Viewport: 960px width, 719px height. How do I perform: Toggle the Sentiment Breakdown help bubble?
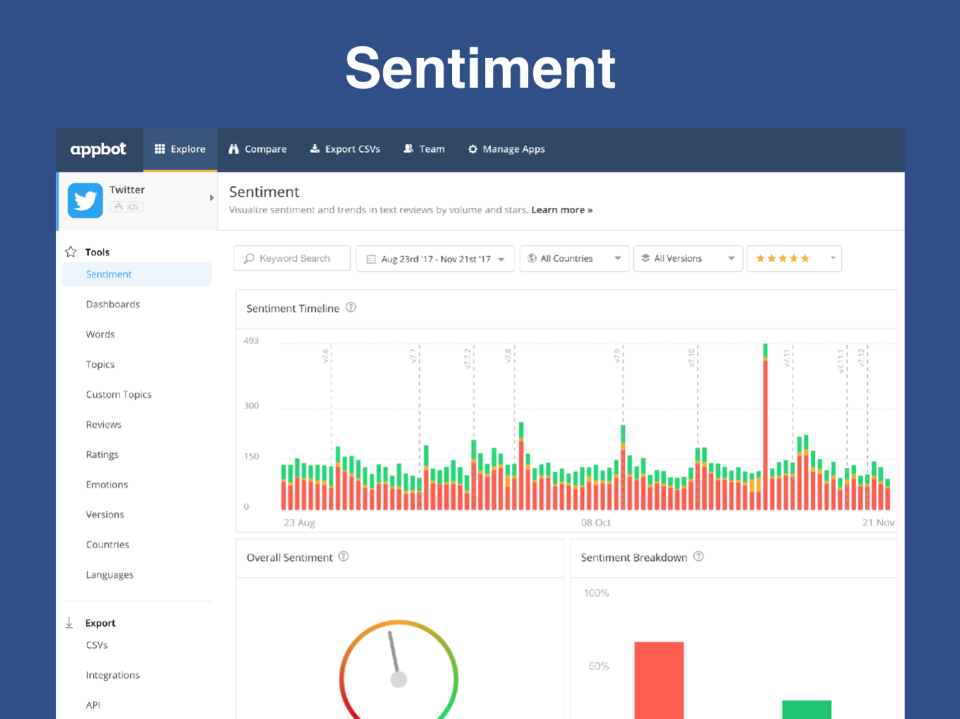(700, 557)
